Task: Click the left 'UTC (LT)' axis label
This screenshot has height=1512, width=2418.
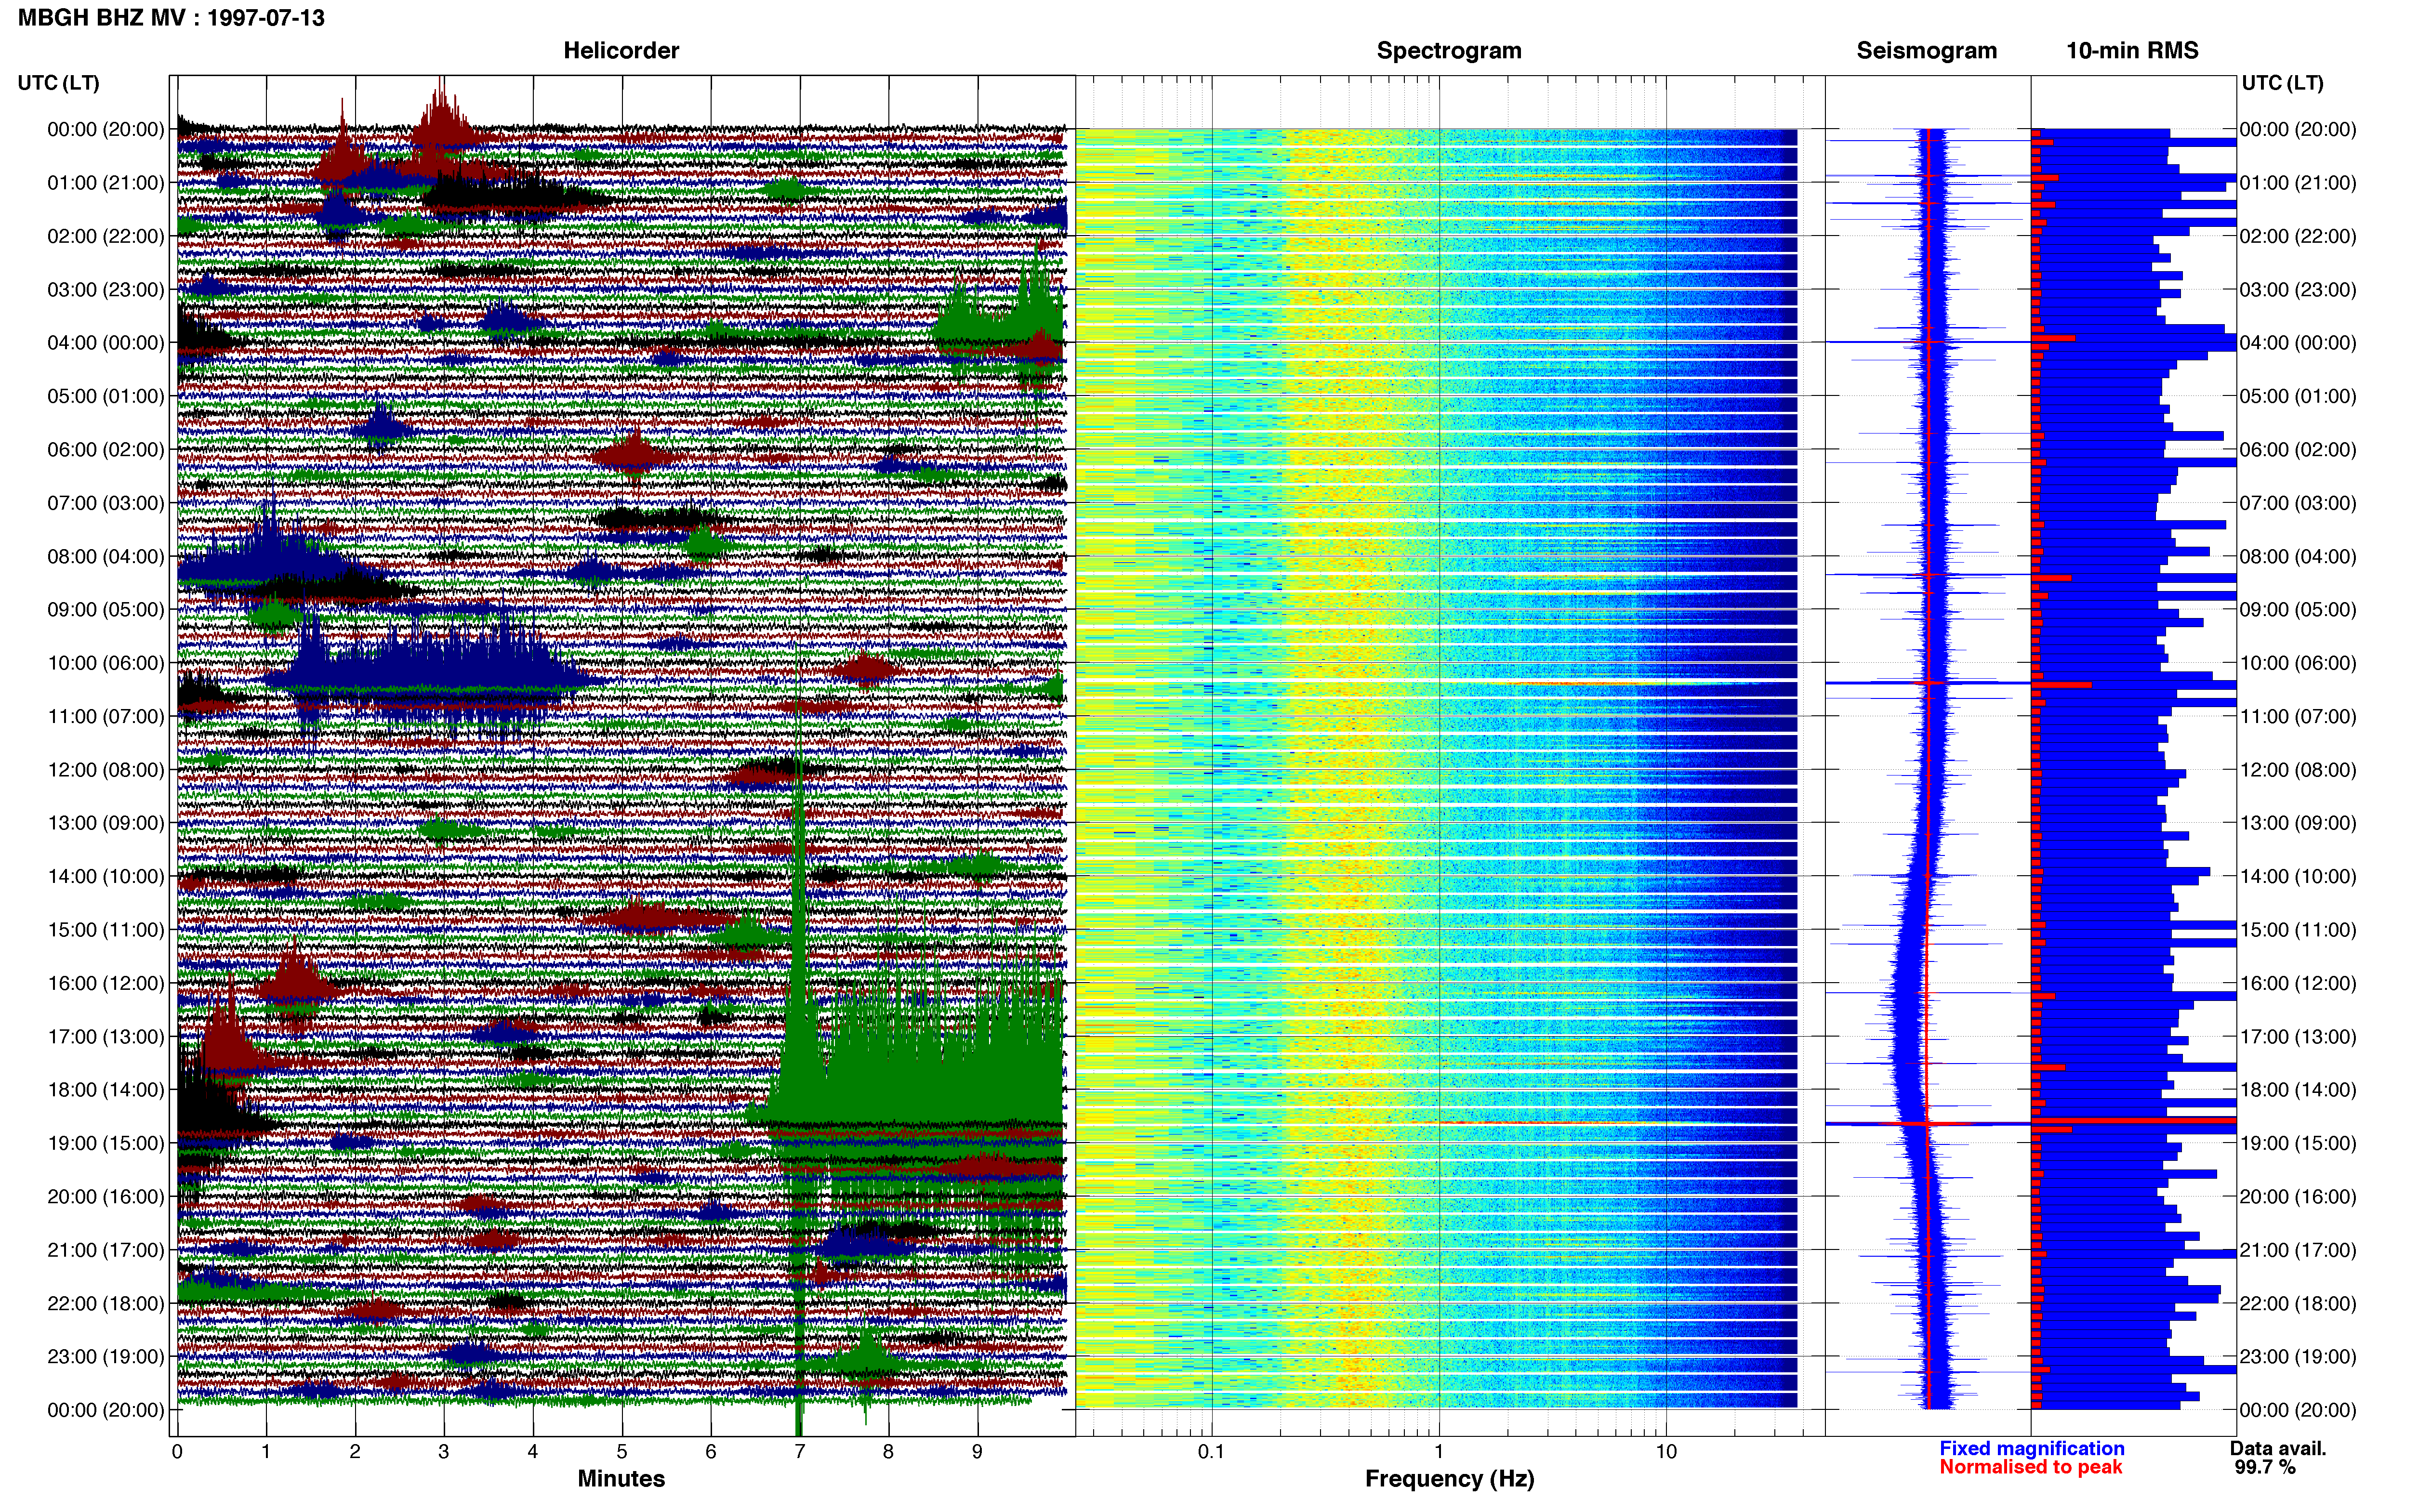Action: point(58,83)
